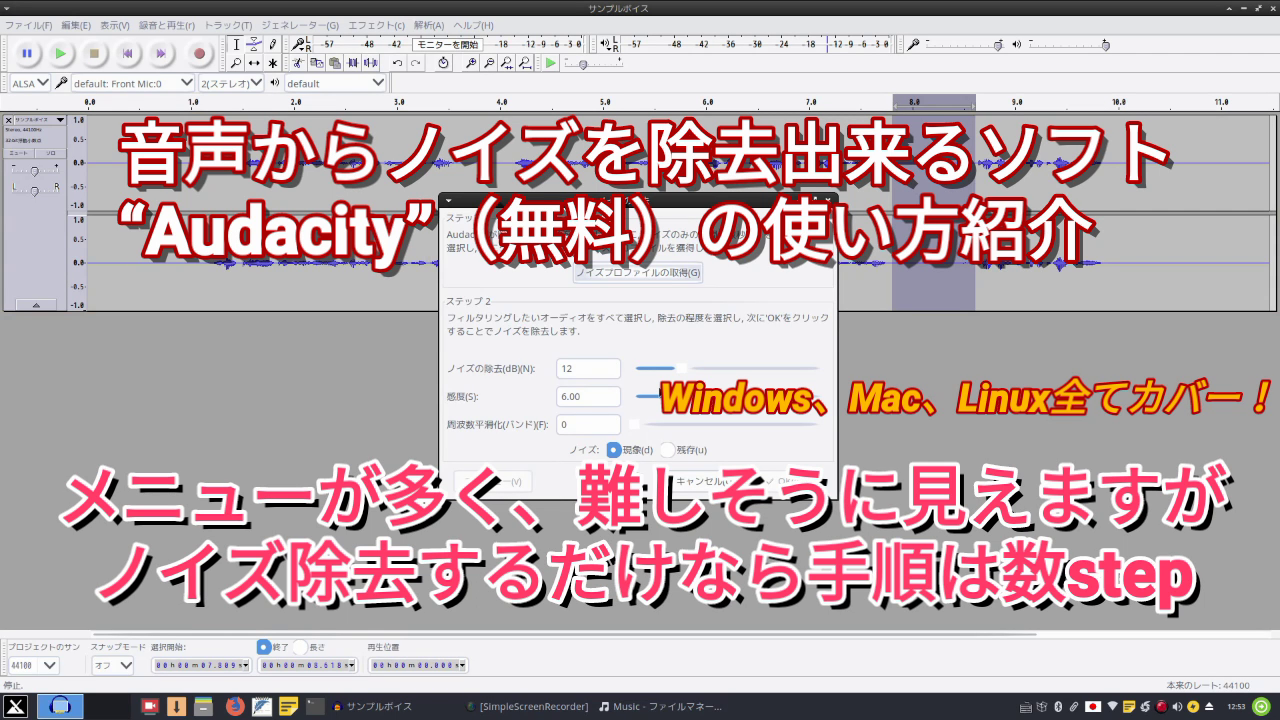Click the Redo arrow icon
Image resolution: width=1280 pixels, height=720 pixels.
pyautogui.click(x=416, y=63)
